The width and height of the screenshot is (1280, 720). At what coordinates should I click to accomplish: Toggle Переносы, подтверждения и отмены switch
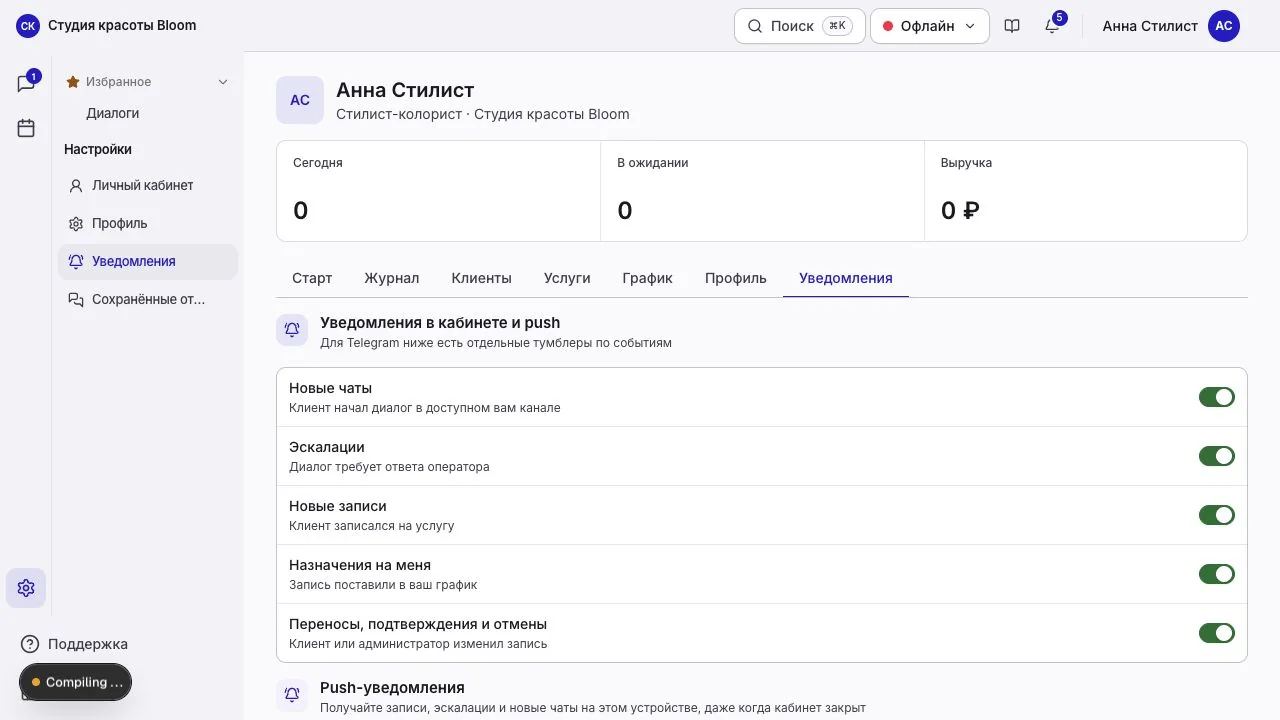click(x=1217, y=633)
